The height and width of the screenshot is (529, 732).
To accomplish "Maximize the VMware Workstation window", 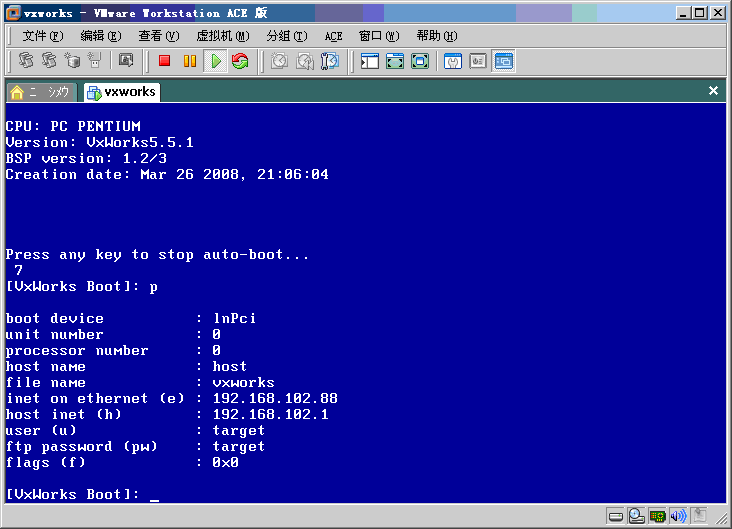I will pos(700,13).
